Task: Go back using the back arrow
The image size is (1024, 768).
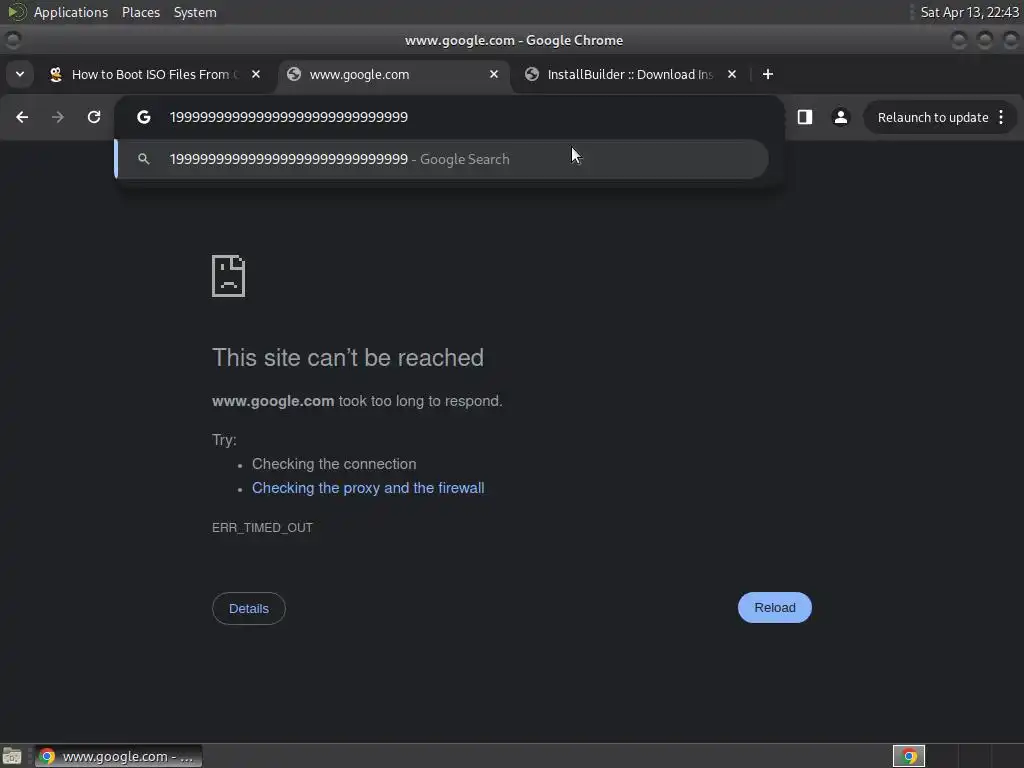Action: pos(22,117)
